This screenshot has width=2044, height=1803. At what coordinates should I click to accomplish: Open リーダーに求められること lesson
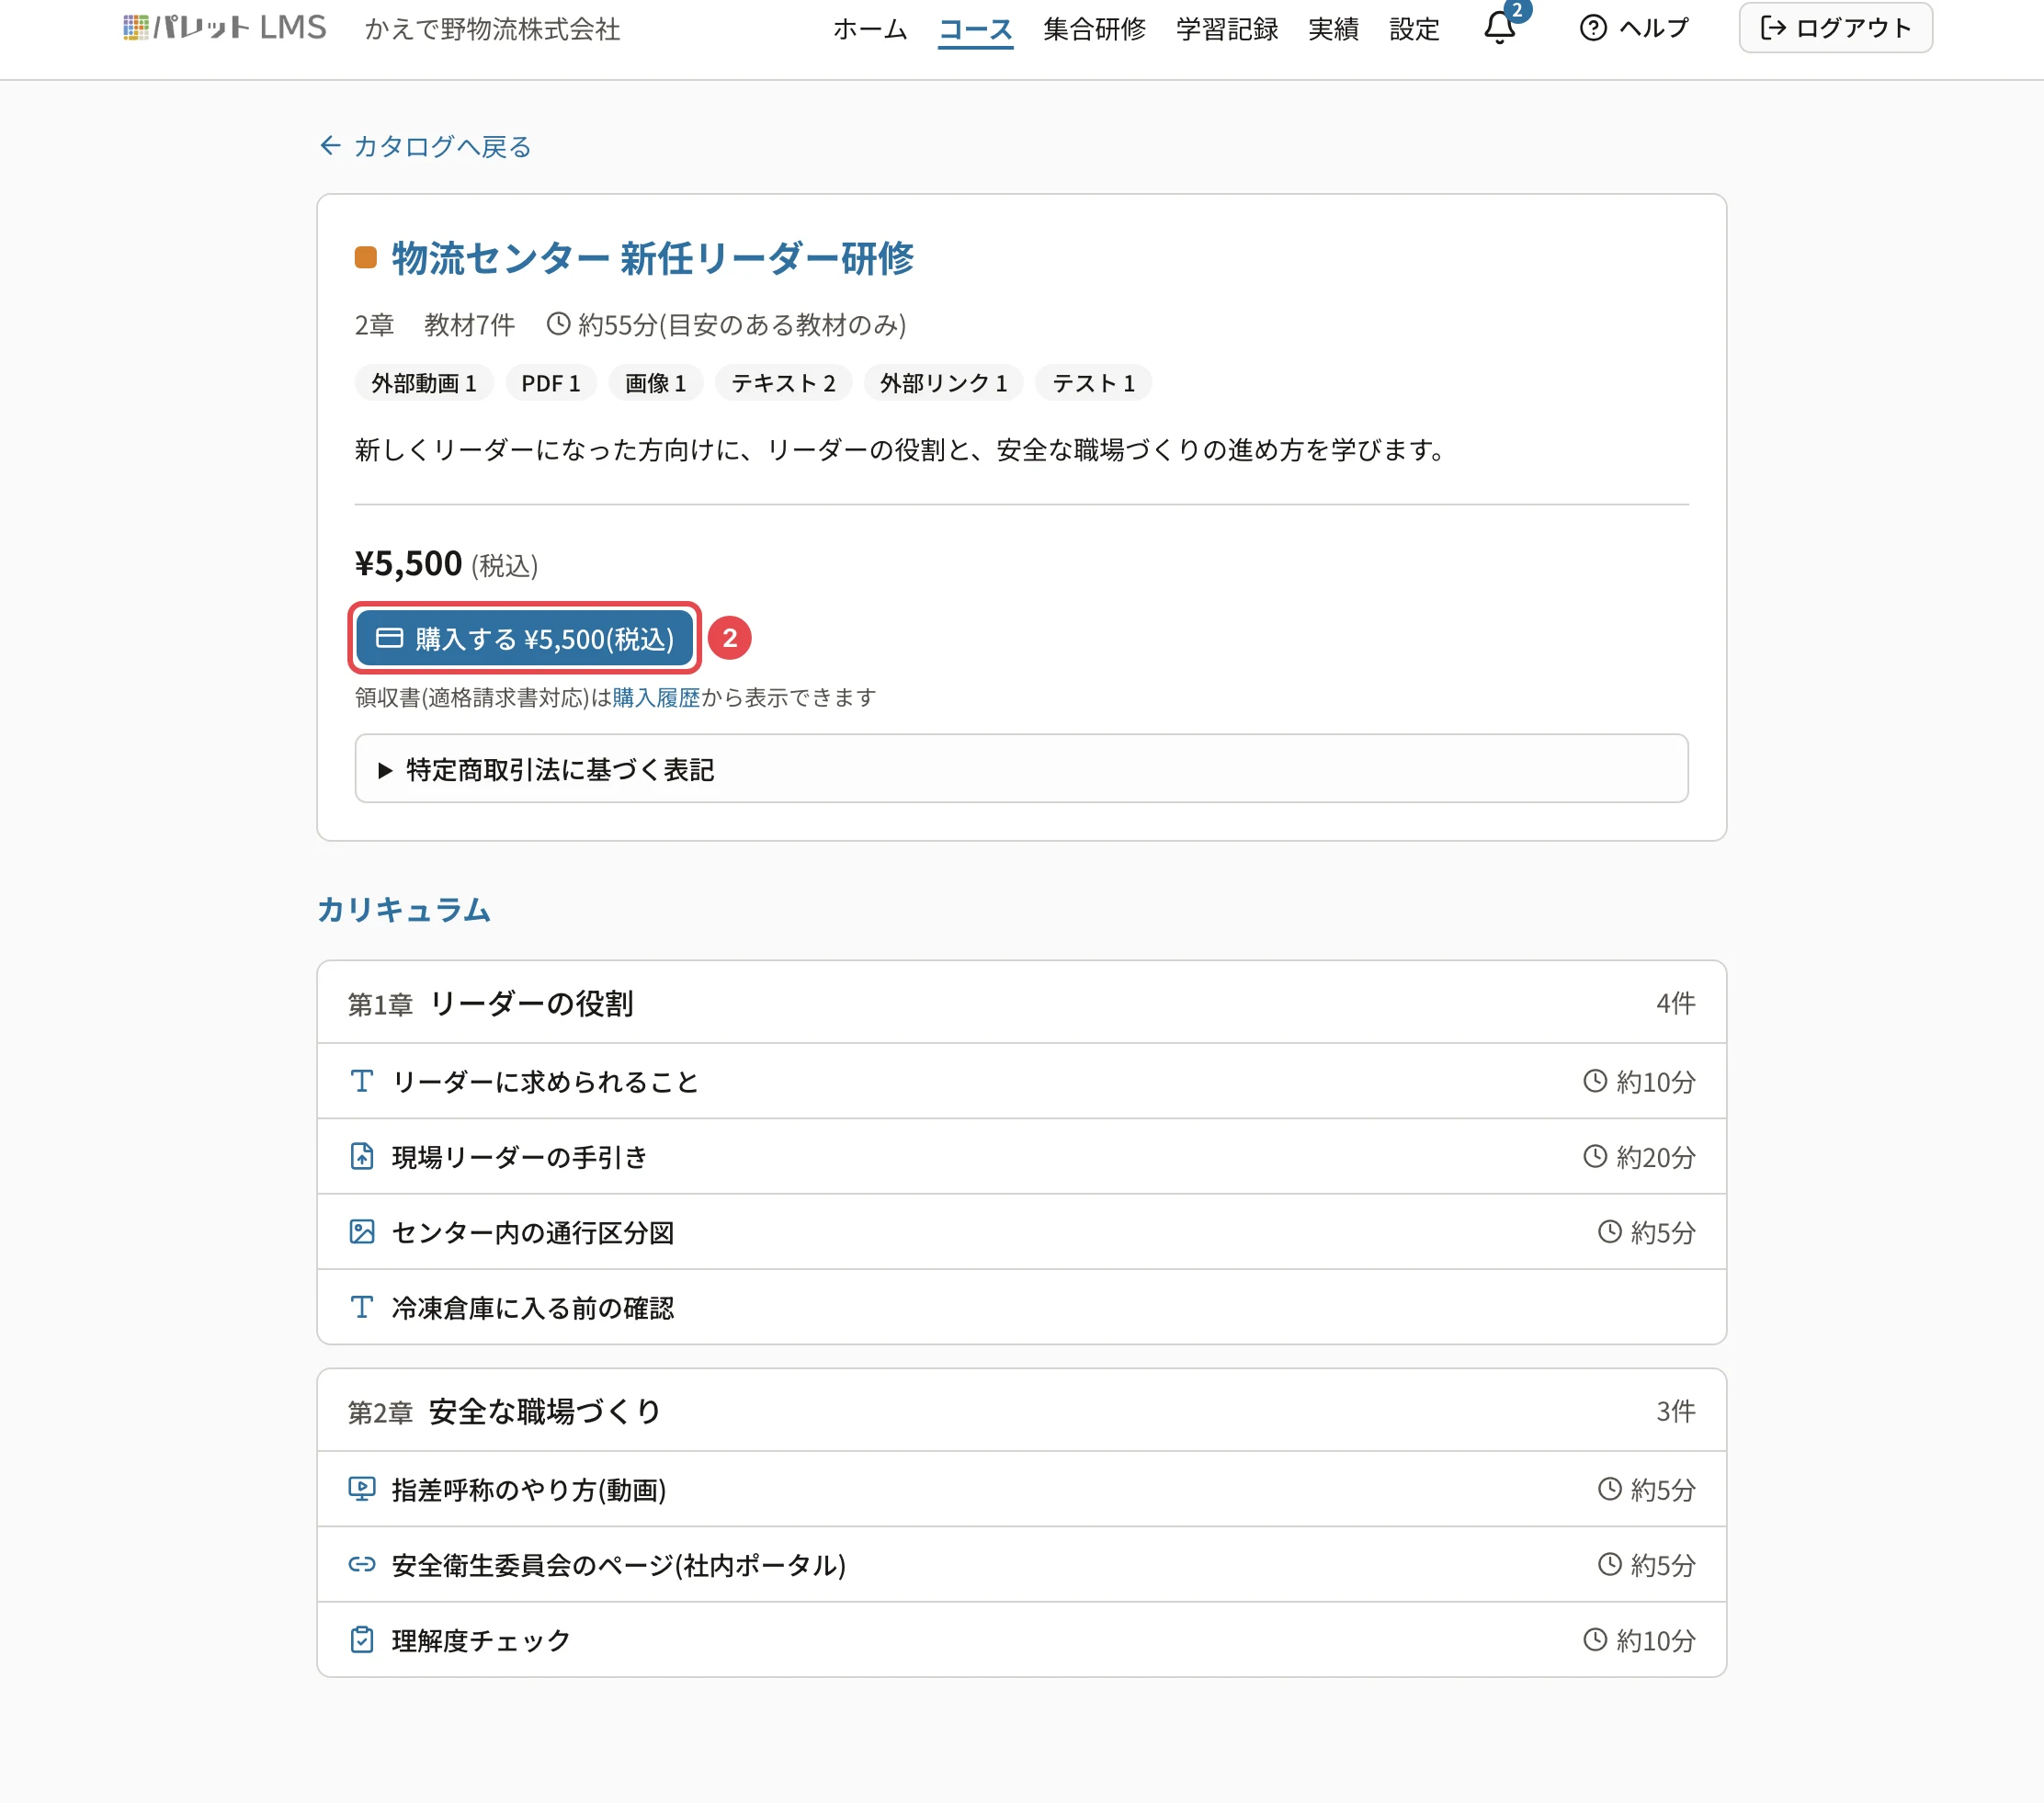[1021, 1081]
